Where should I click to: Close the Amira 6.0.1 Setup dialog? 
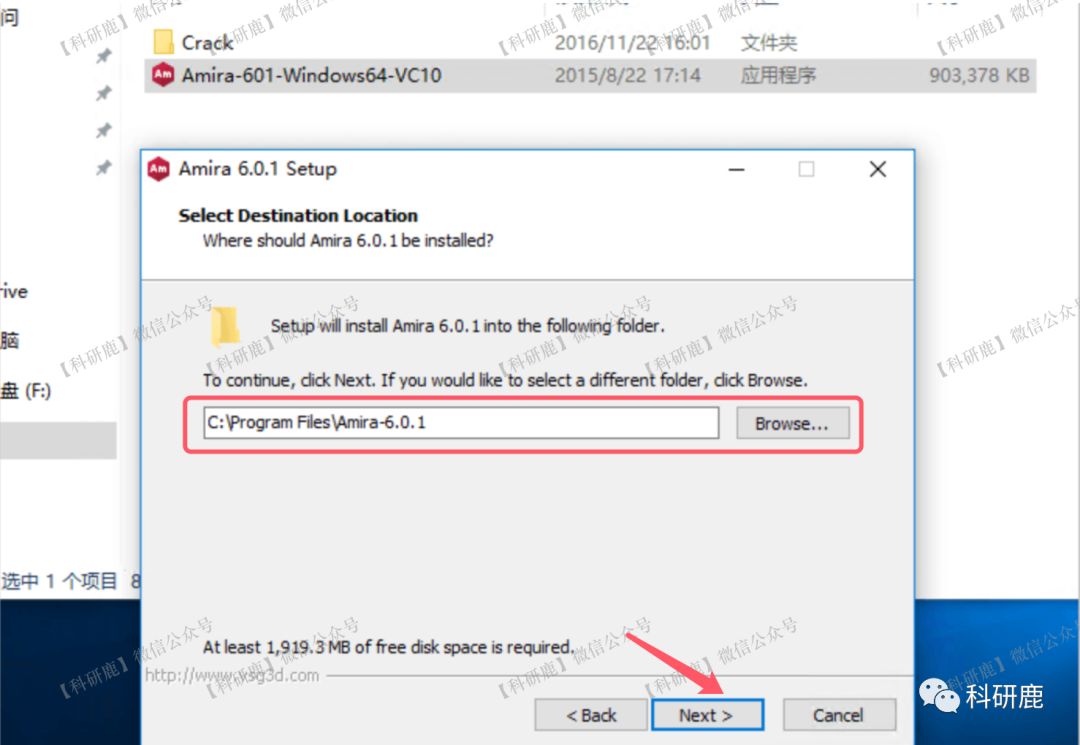[878, 169]
